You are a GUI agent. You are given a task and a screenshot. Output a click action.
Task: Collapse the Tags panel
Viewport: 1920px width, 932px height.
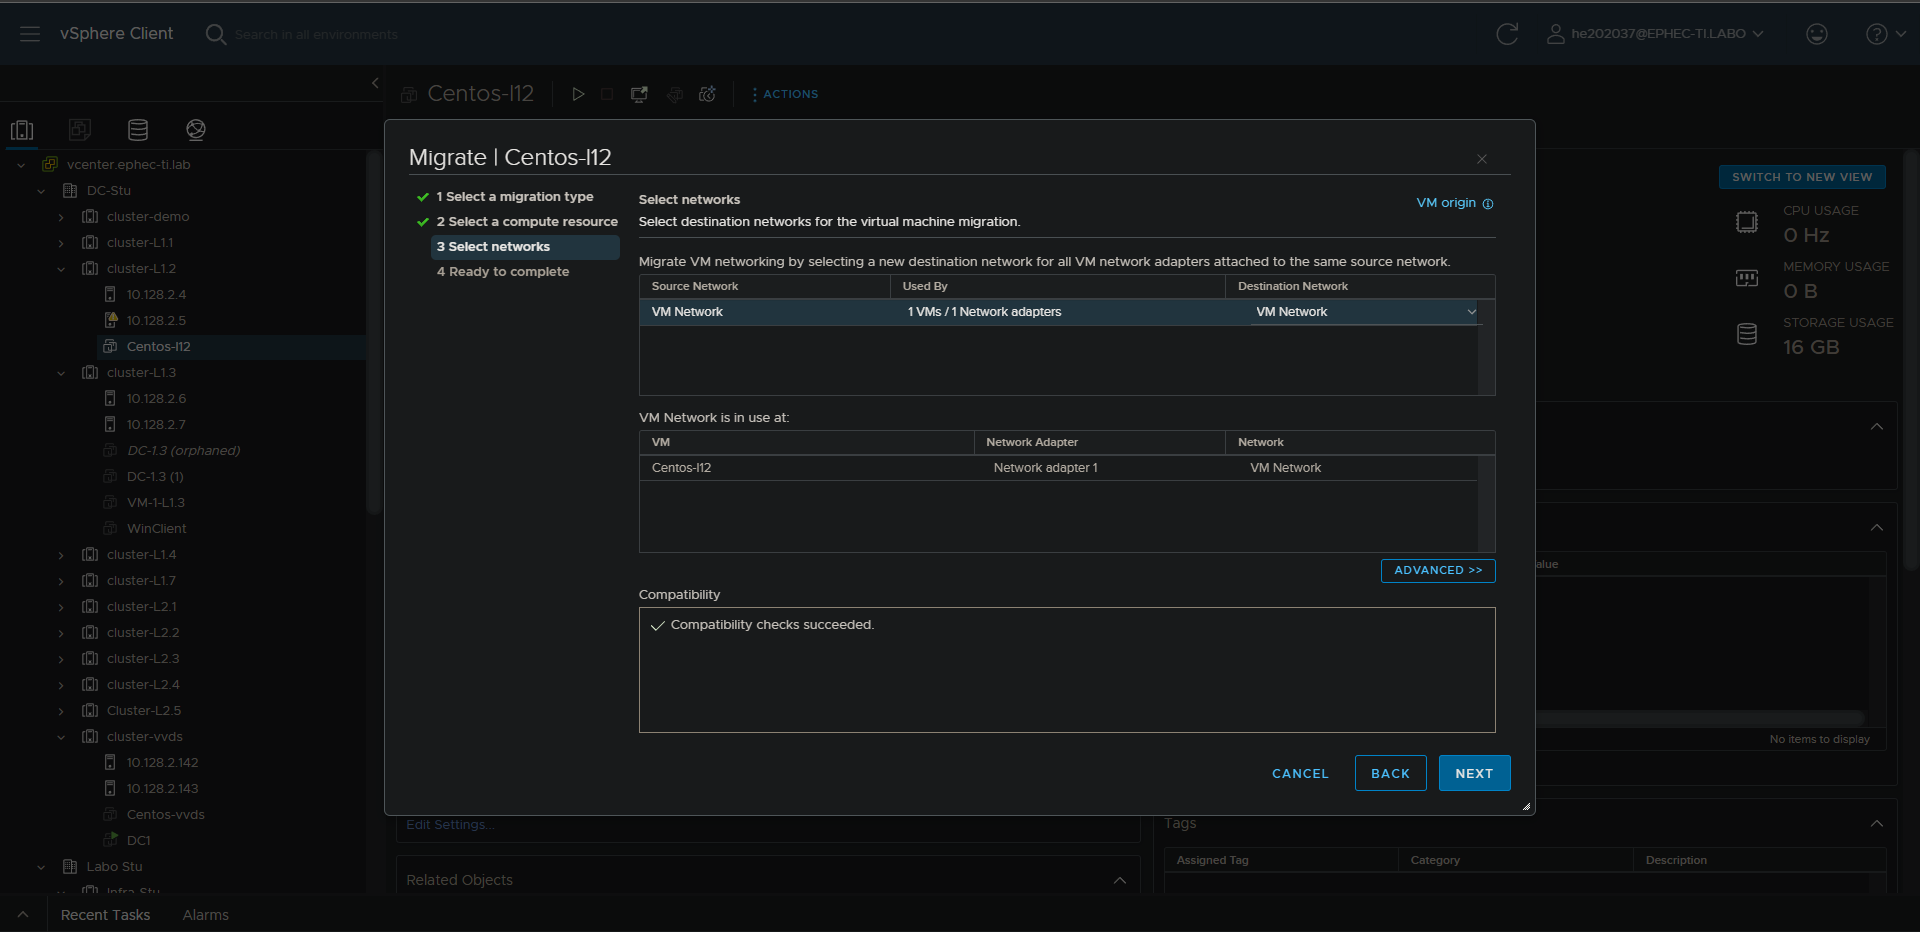point(1877,823)
